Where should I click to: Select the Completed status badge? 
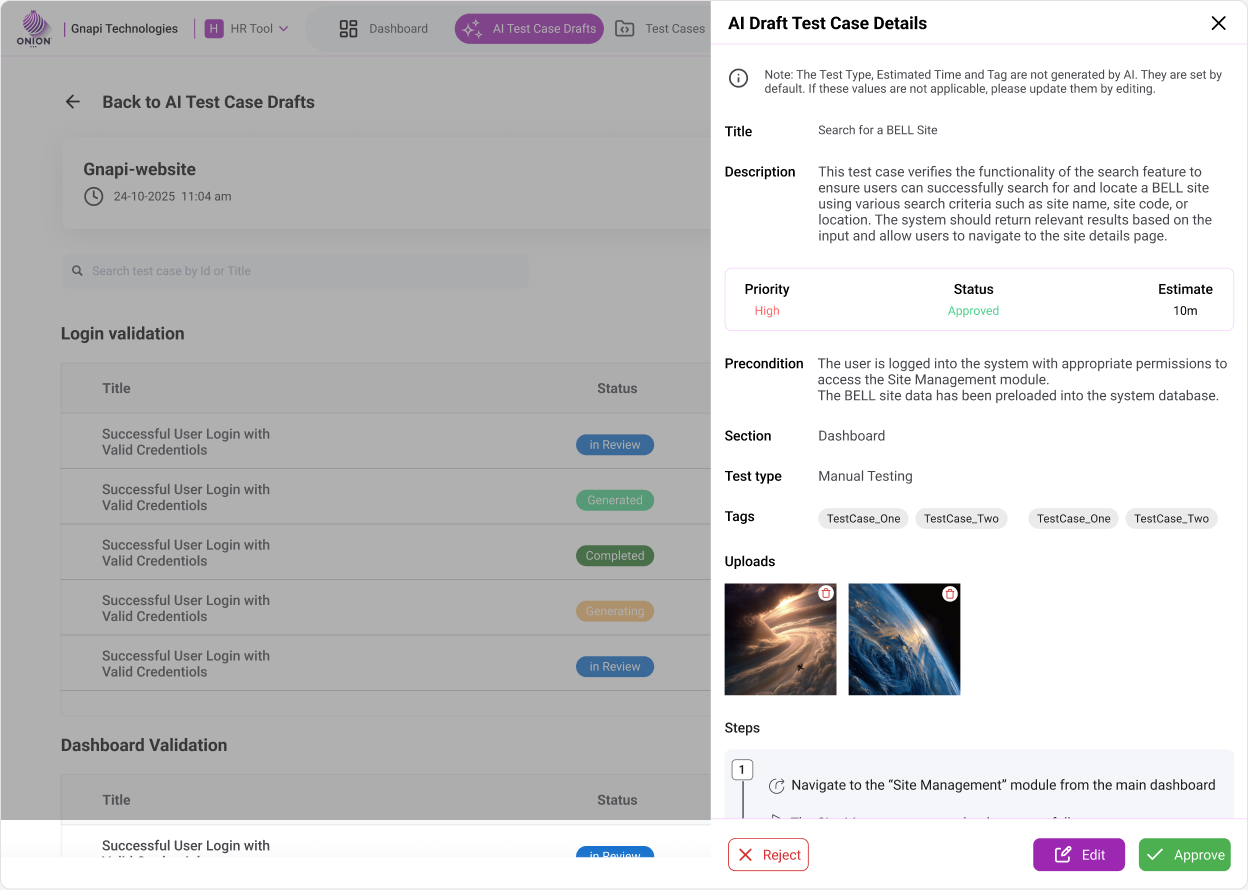tap(615, 556)
